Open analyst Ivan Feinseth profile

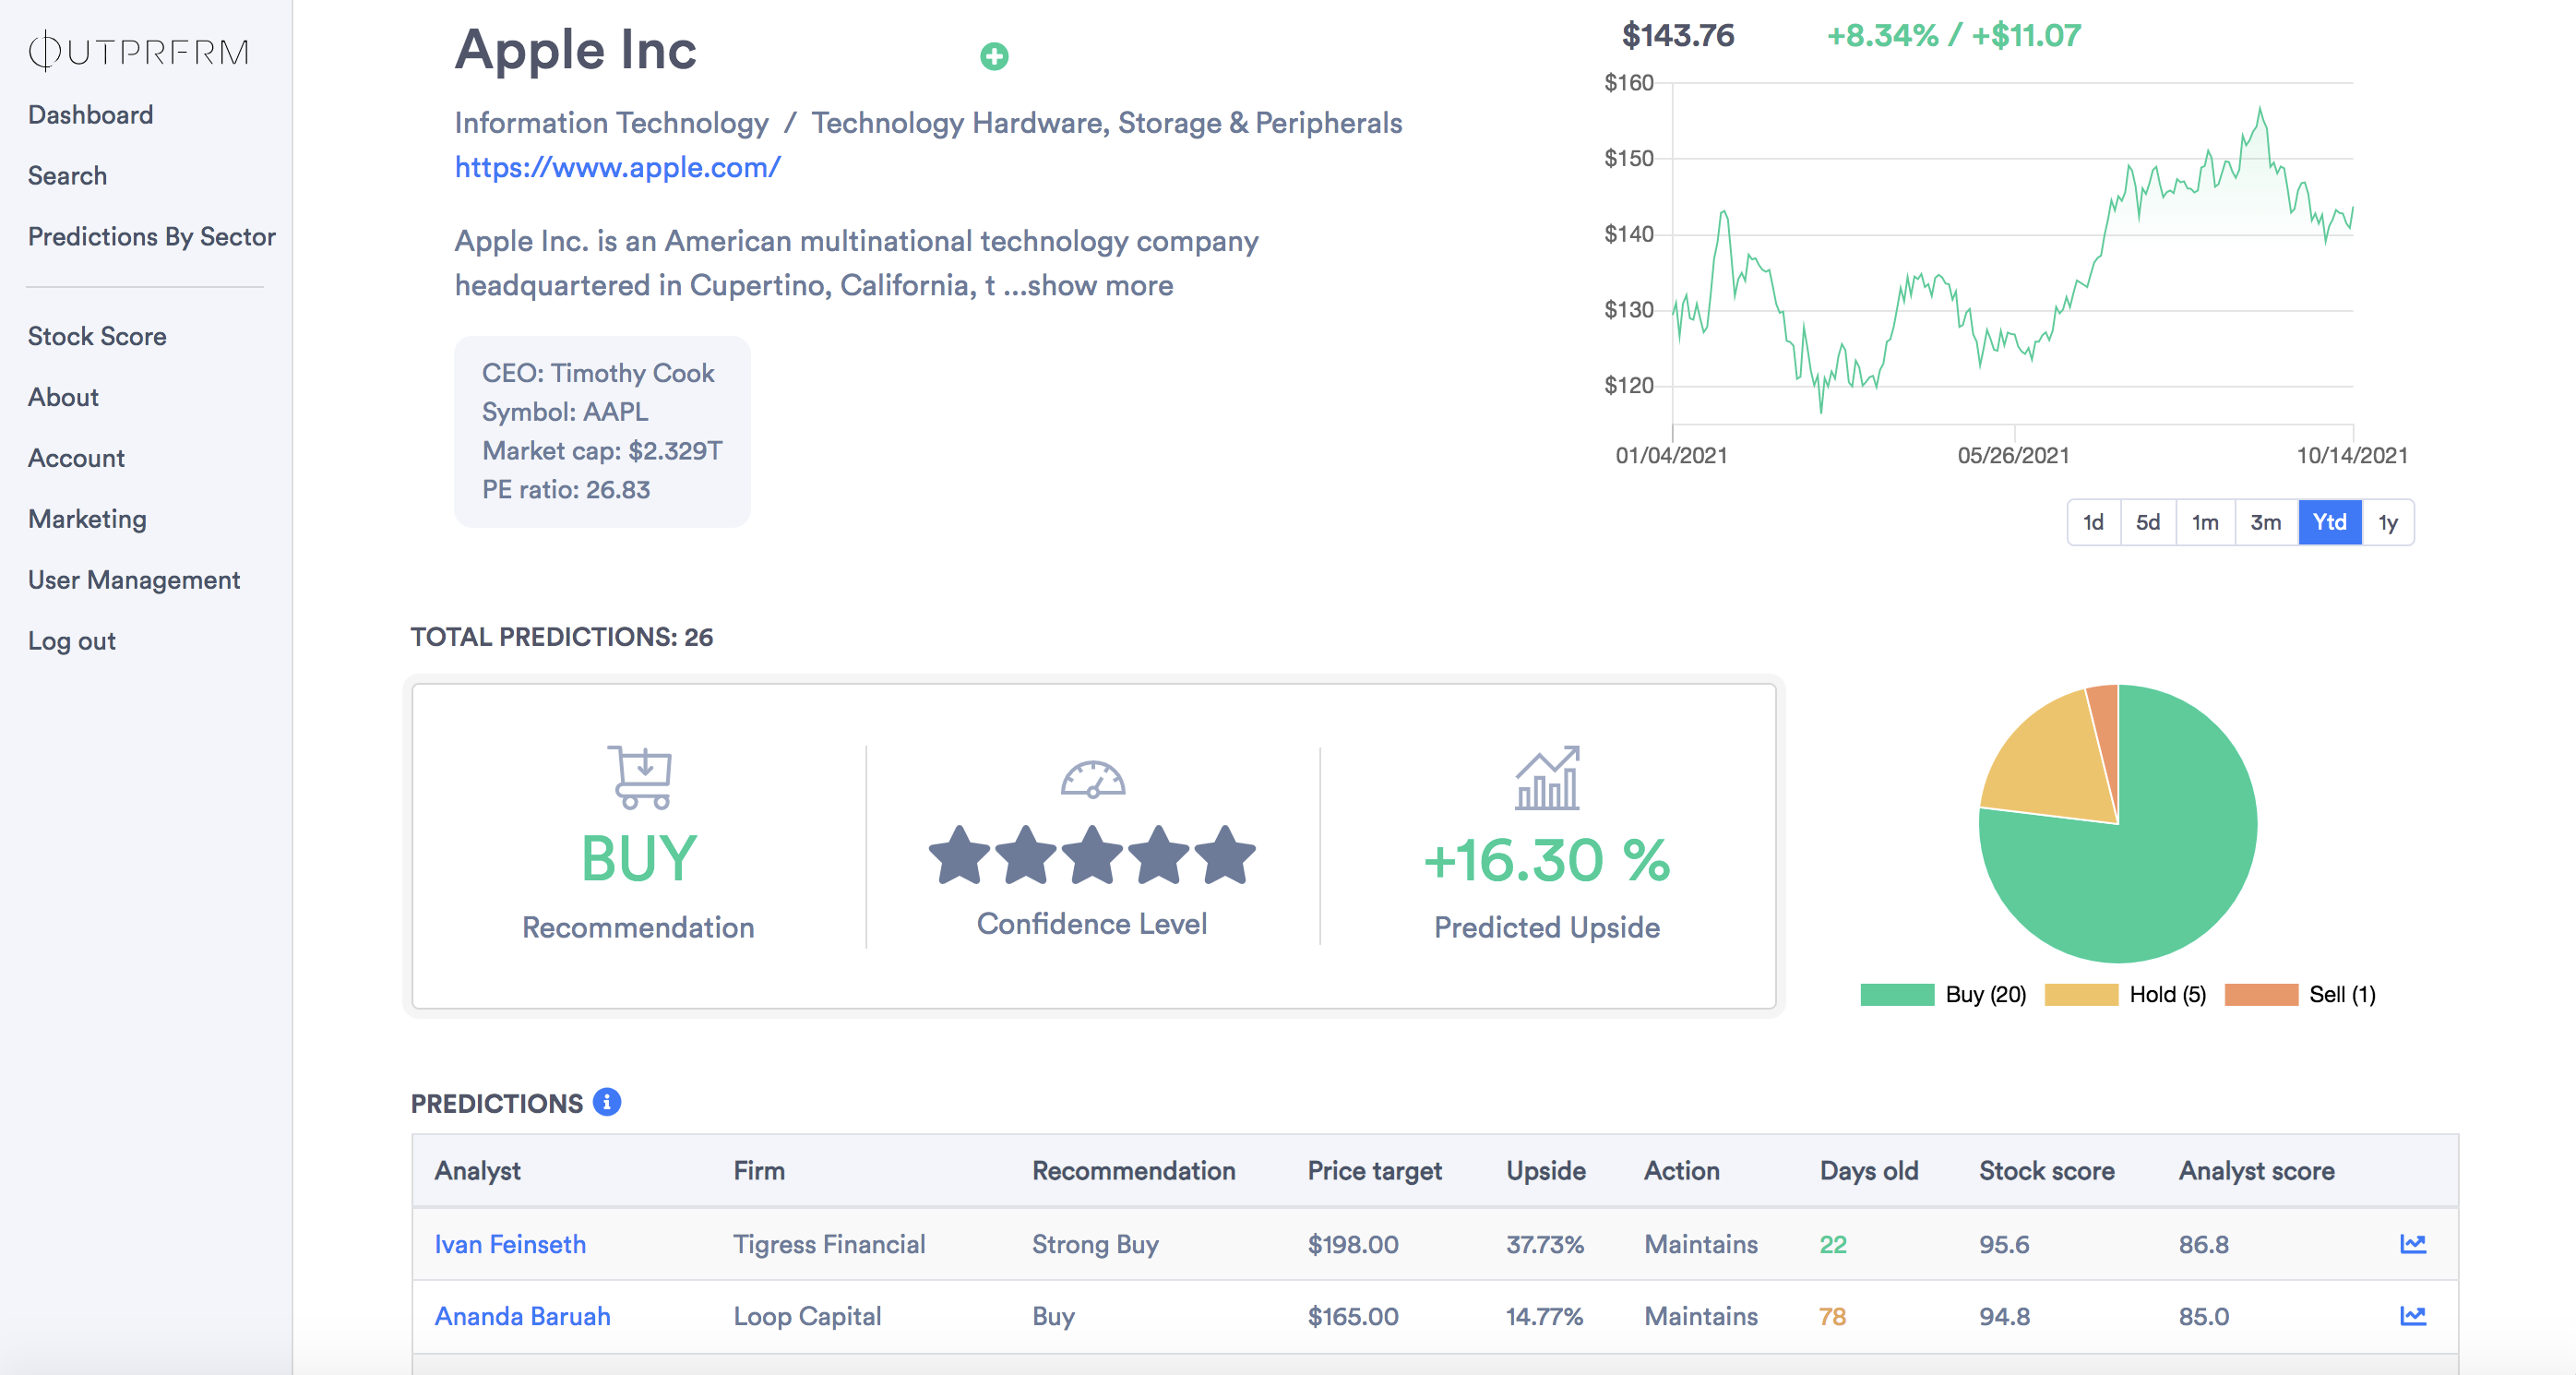pos(510,1244)
